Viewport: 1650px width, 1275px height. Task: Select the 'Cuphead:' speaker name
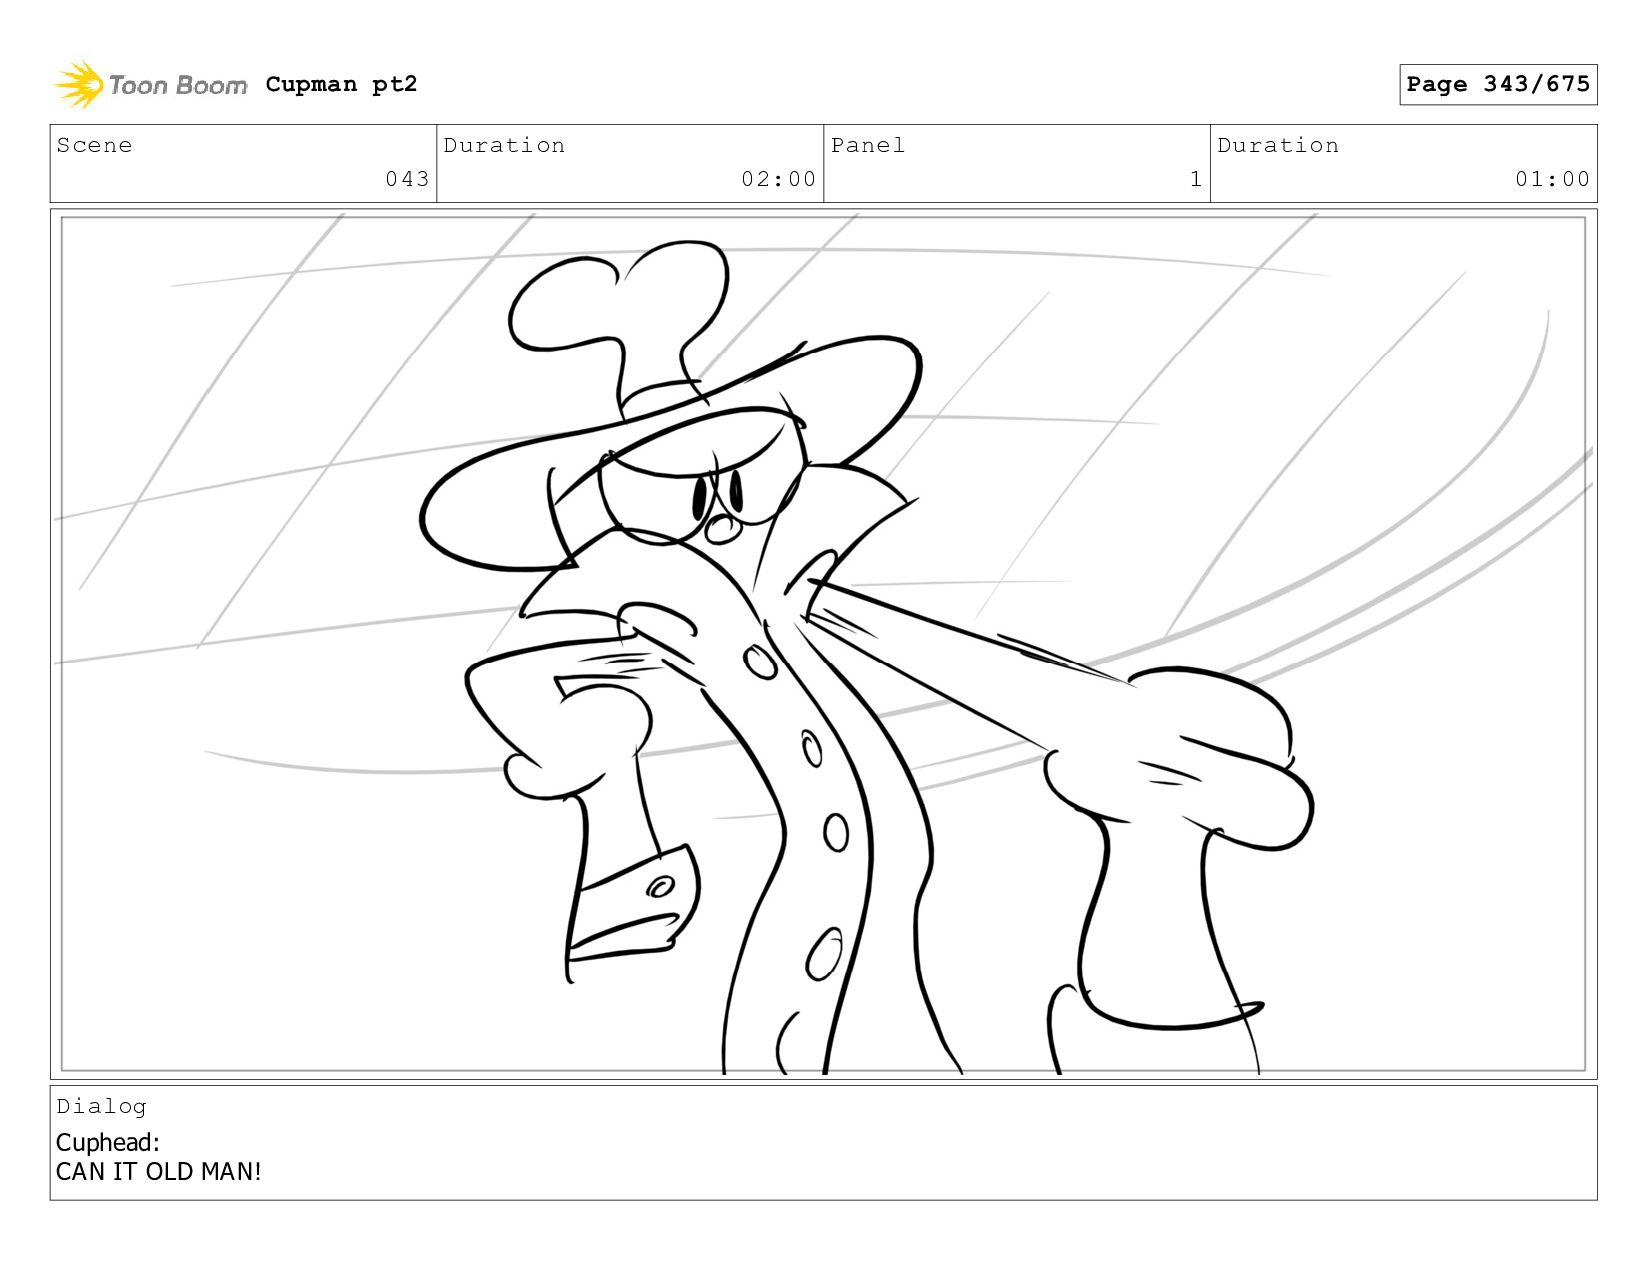coord(108,1142)
